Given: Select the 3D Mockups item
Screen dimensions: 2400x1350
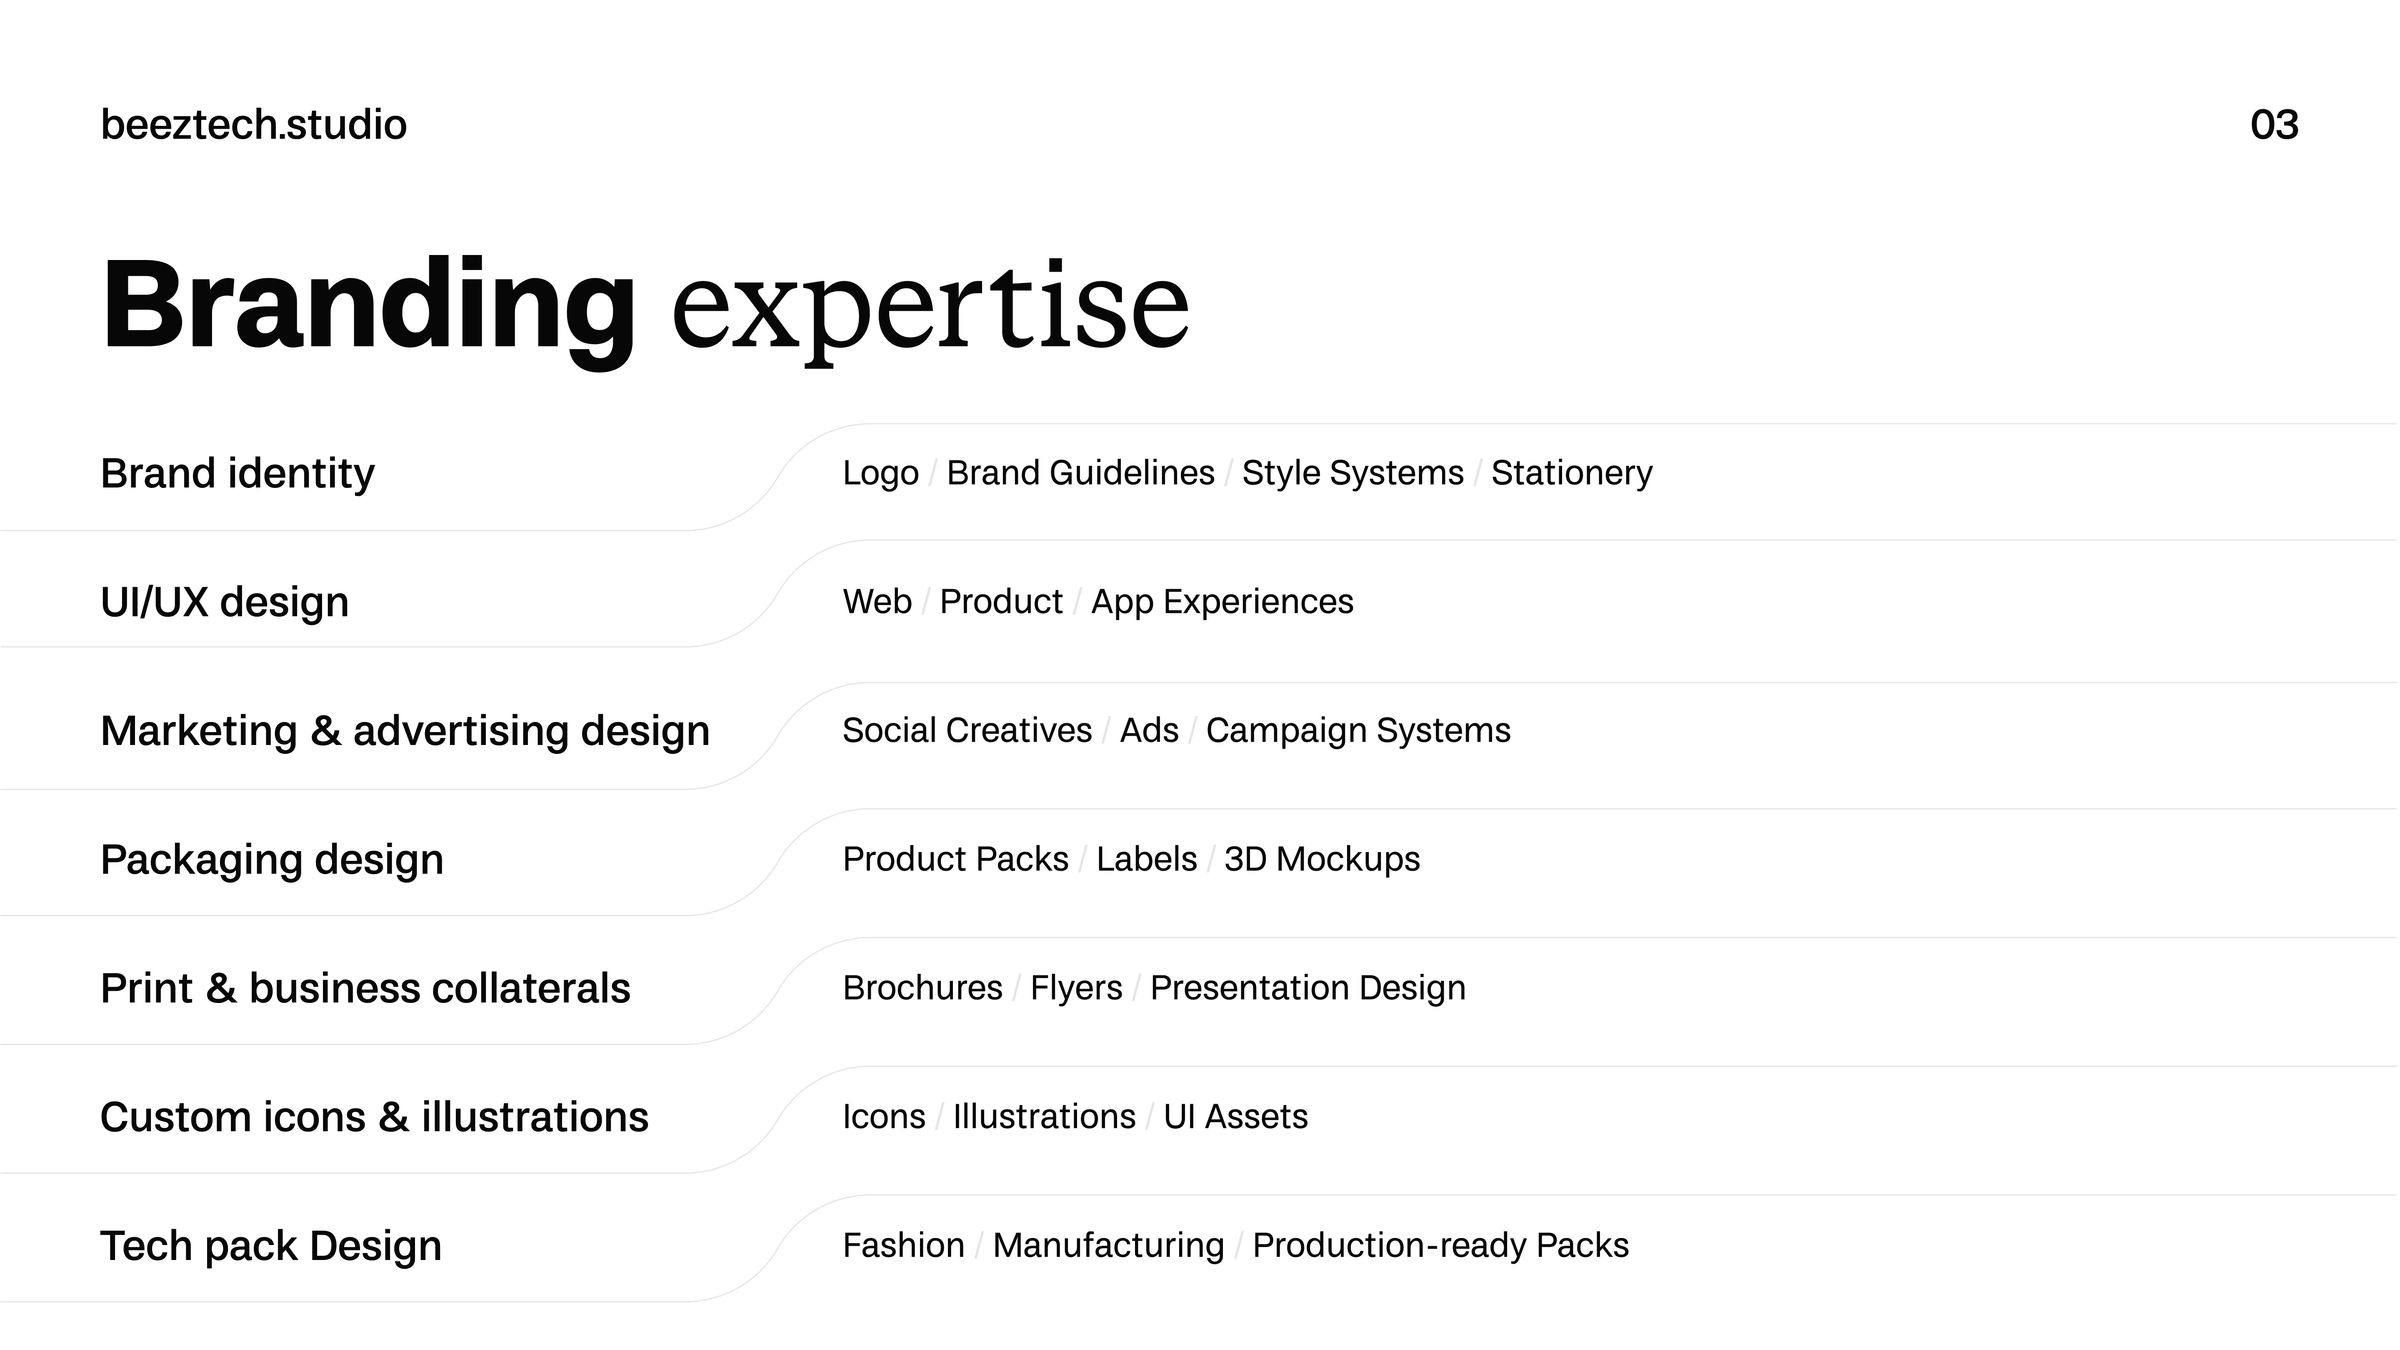Looking at the screenshot, I should [x=1322, y=860].
